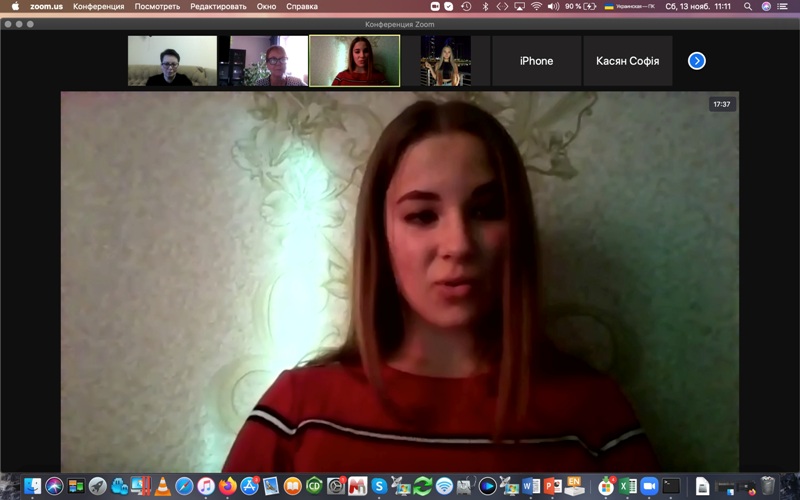The width and height of the screenshot is (800, 500).
Task: Open Mission Control in the Dock
Action: pyautogui.click(x=76, y=486)
